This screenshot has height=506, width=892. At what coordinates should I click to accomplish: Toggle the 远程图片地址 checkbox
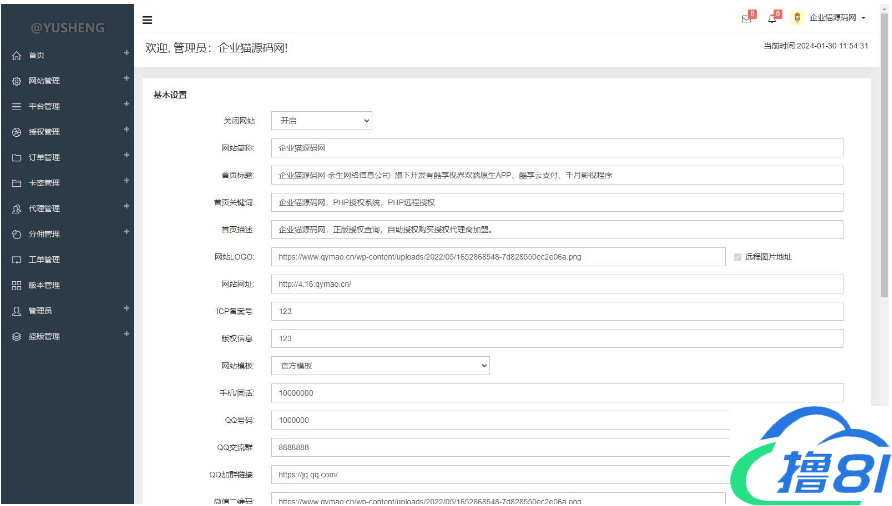click(738, 257)
